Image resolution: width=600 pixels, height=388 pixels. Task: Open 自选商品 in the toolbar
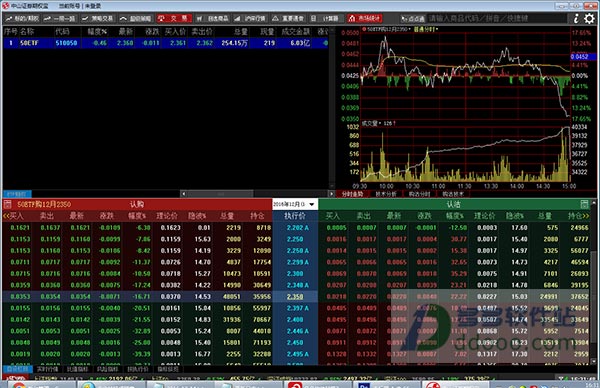click(212, 18)
